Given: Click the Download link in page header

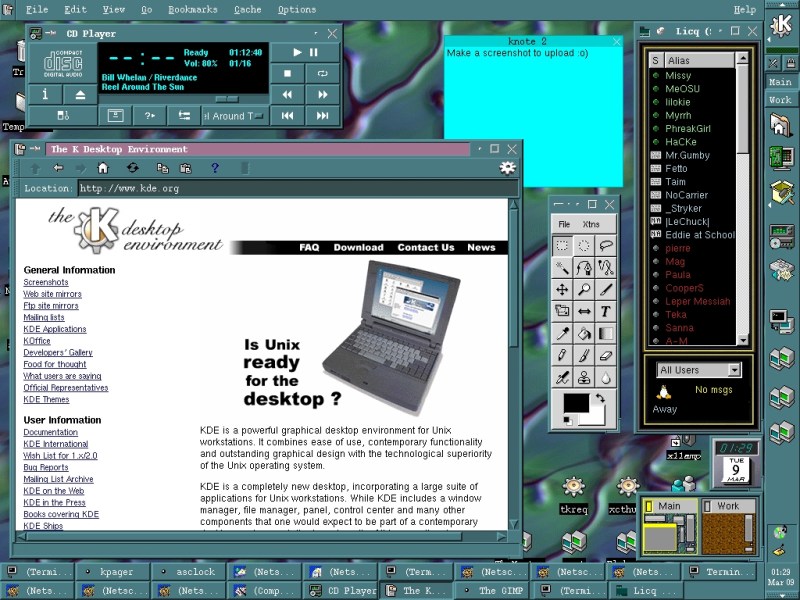Looking at the screenshot, I should click(x=358, y=247).
